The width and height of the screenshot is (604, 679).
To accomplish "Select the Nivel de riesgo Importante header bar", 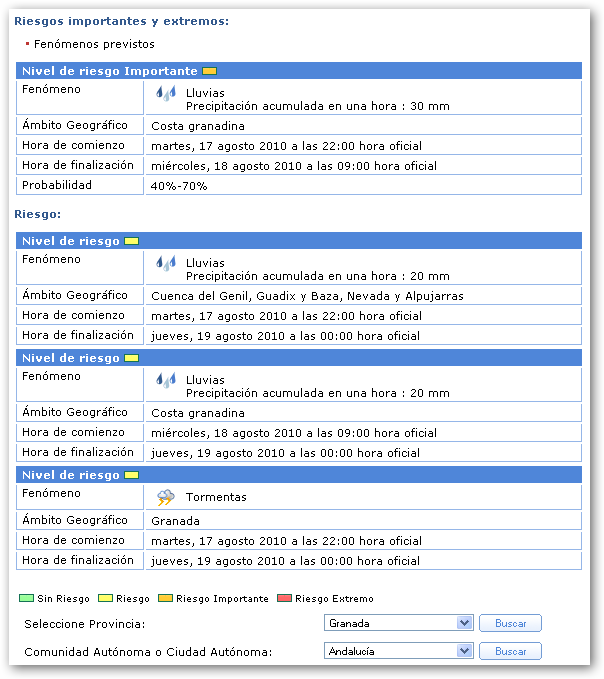I will click(x=299, y=71).
